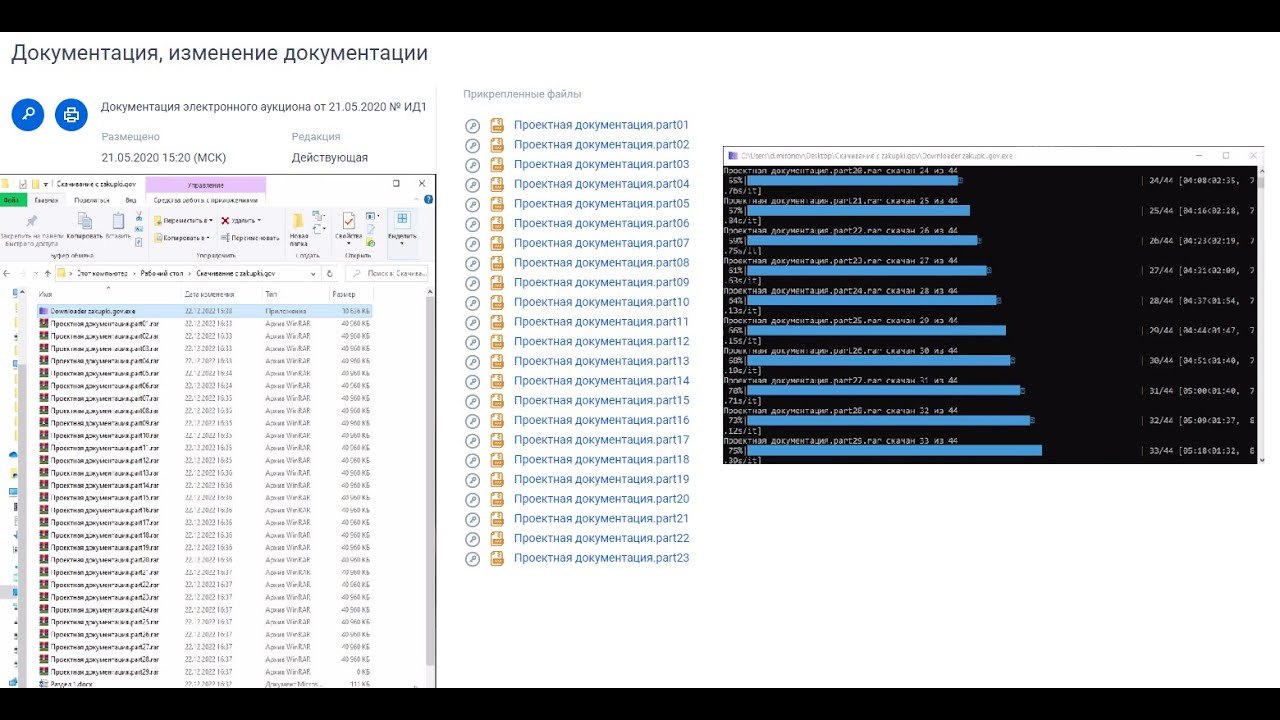
Task: Click Explorer ribbon 'Вставить' paste icon
Action: (x=118, y=221)
